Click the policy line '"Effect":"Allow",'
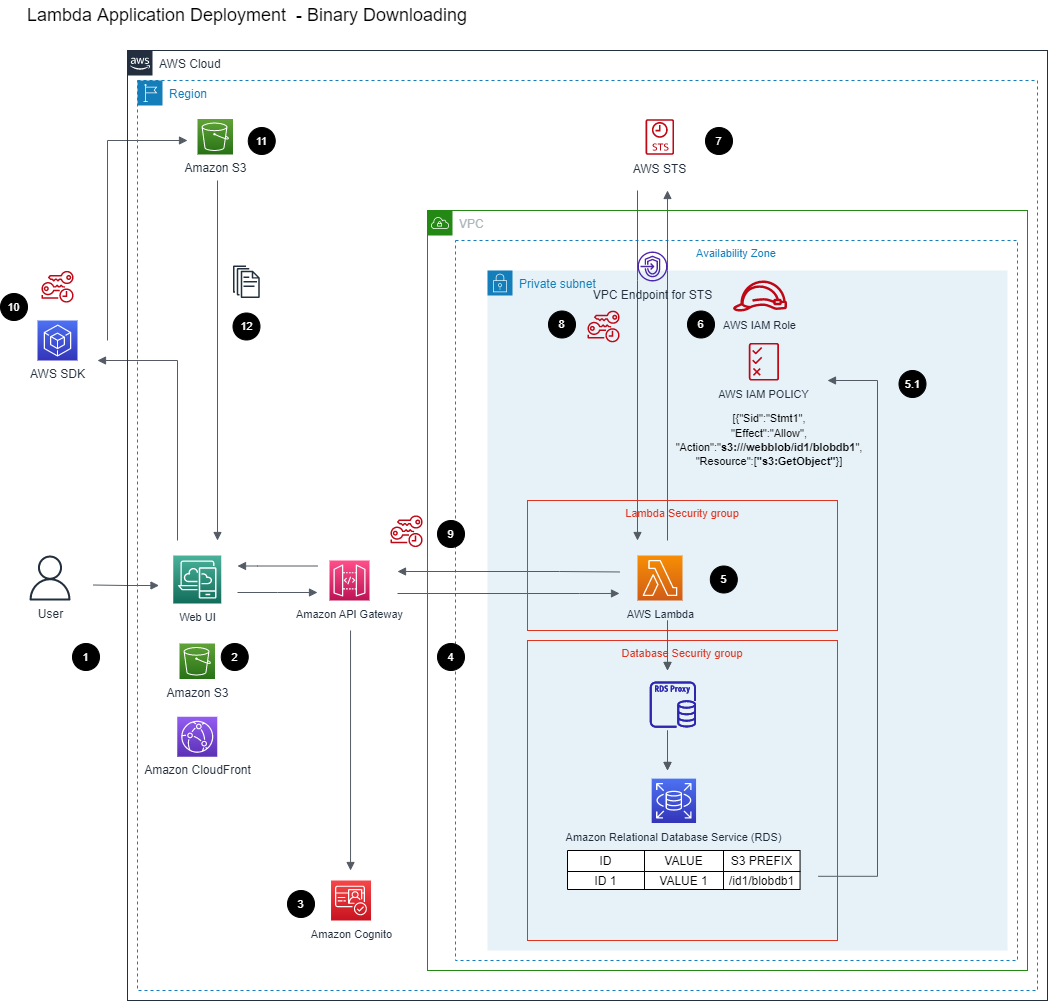Screen dimensions: 1048x1001 (x=769, y=433)
